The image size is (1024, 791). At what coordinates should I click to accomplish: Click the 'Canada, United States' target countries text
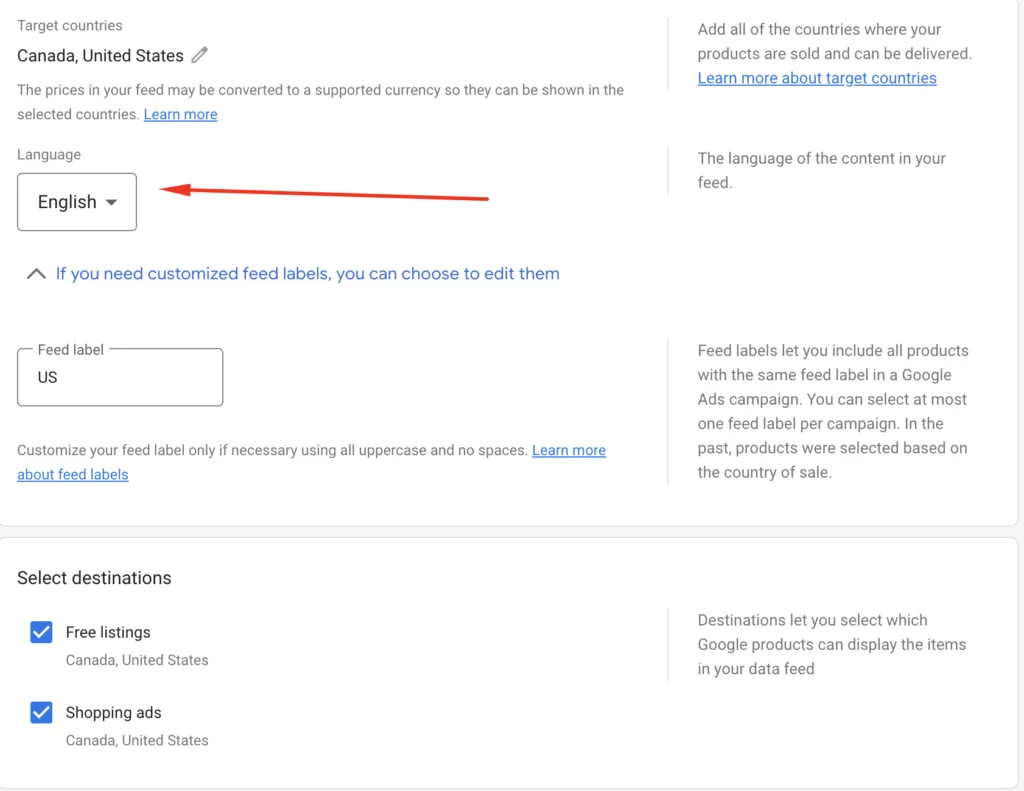point(101,56)
